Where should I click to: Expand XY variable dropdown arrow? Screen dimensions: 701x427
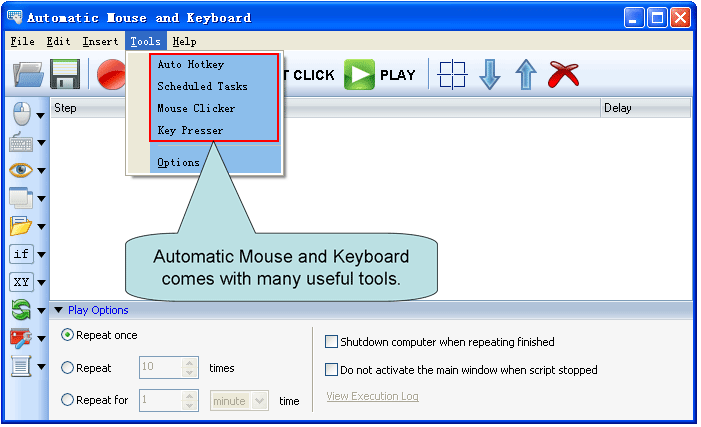click(x=42, y=283)
